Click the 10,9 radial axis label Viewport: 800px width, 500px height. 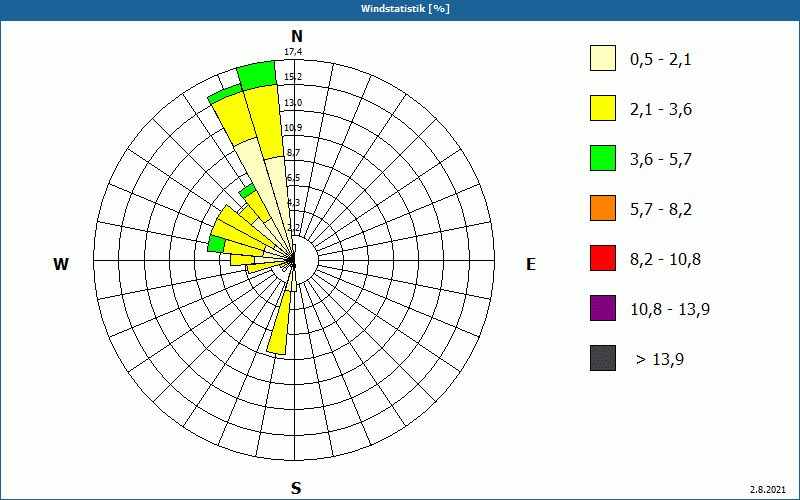tap(293, 127)
